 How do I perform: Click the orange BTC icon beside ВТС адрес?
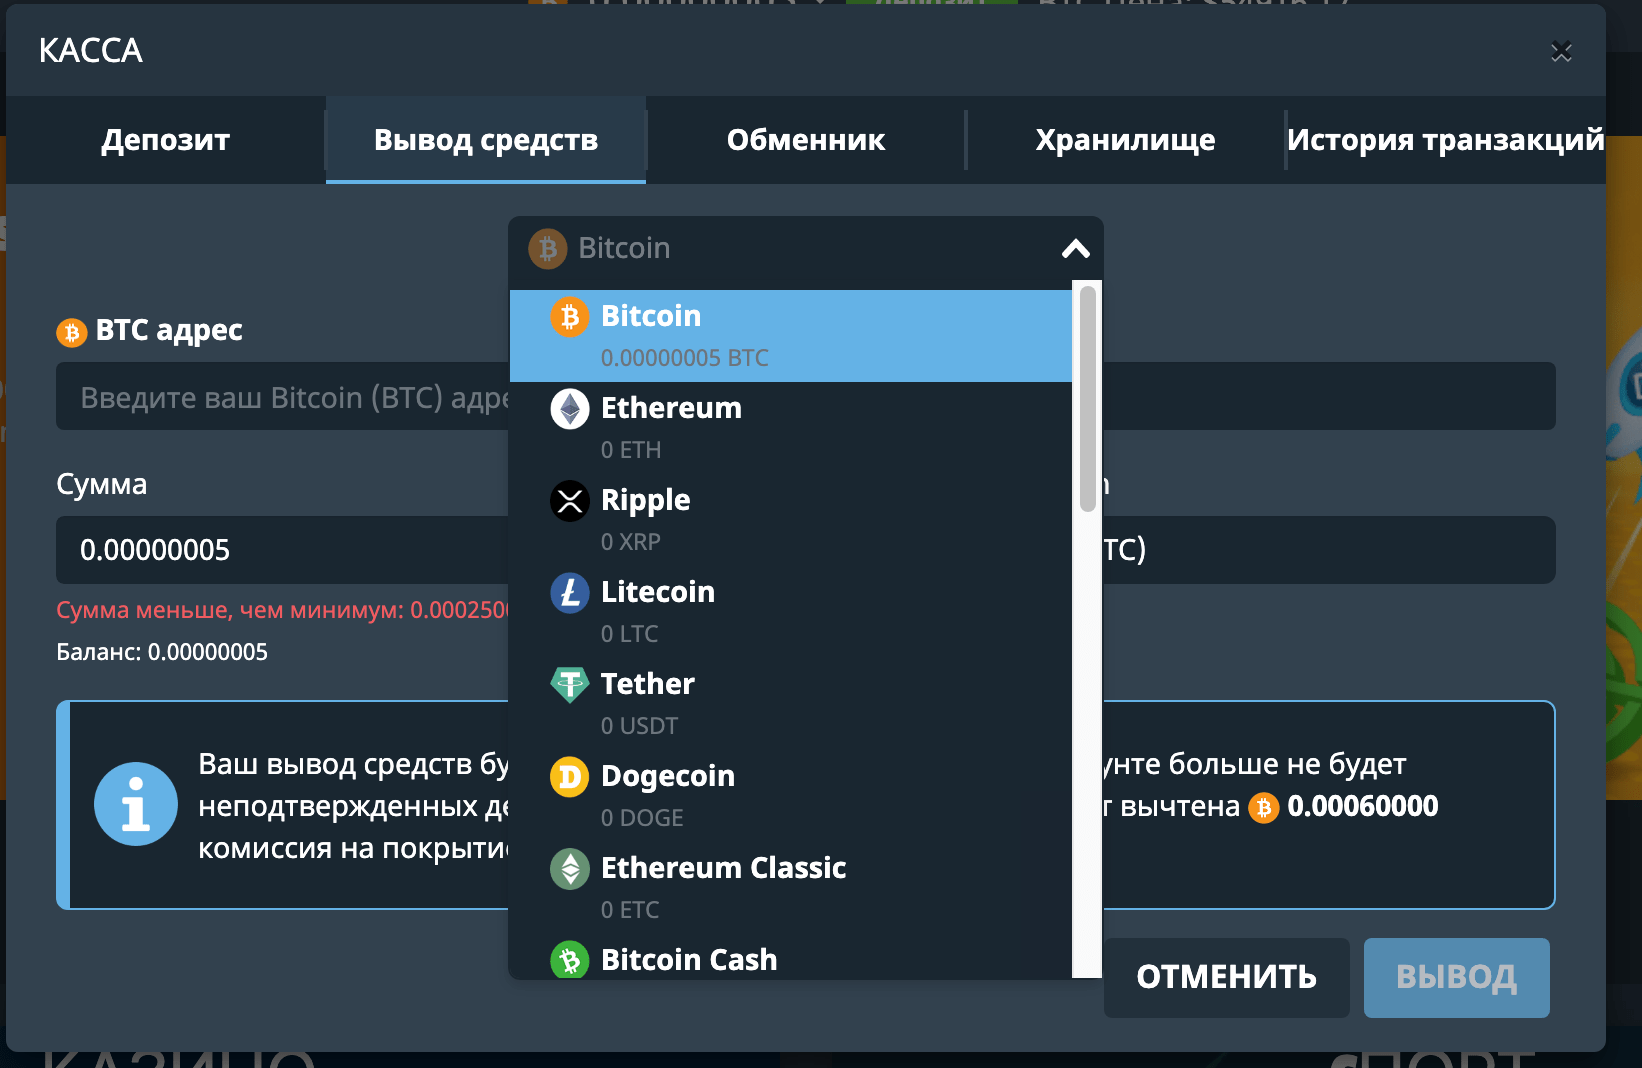tap(72, 332)
